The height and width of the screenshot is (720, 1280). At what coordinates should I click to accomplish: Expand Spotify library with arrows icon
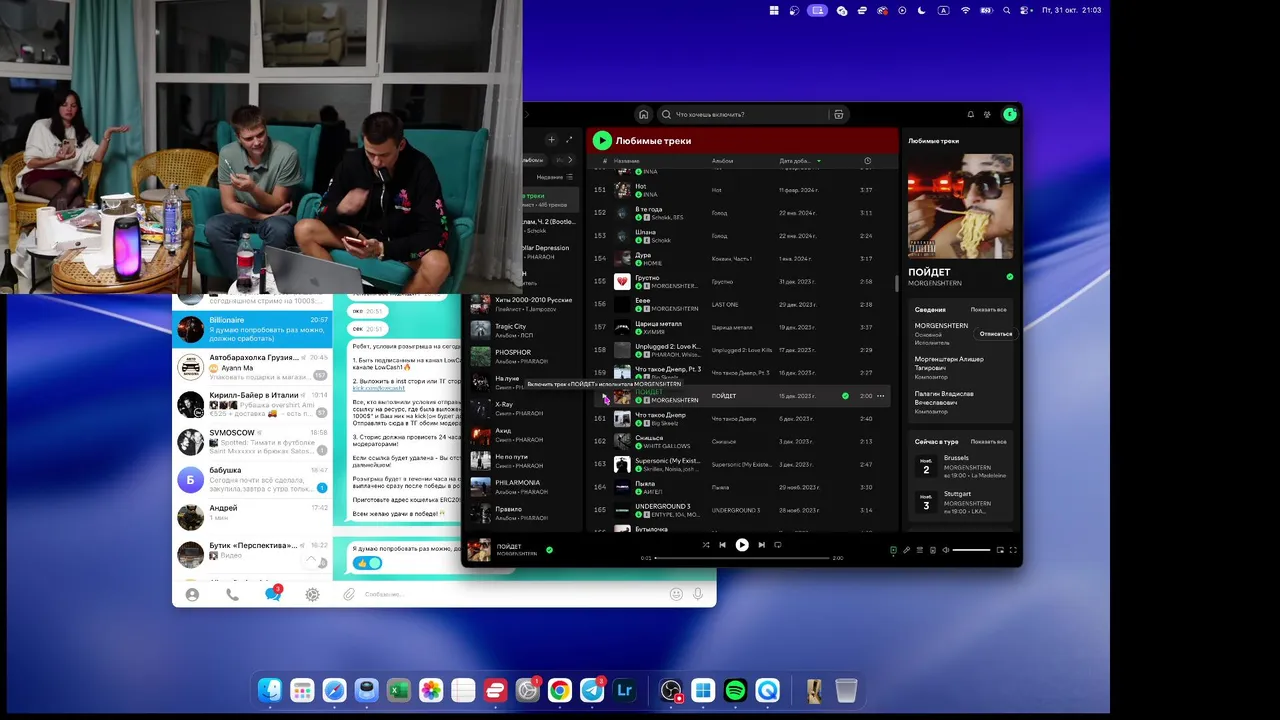(x=569, y=140)
